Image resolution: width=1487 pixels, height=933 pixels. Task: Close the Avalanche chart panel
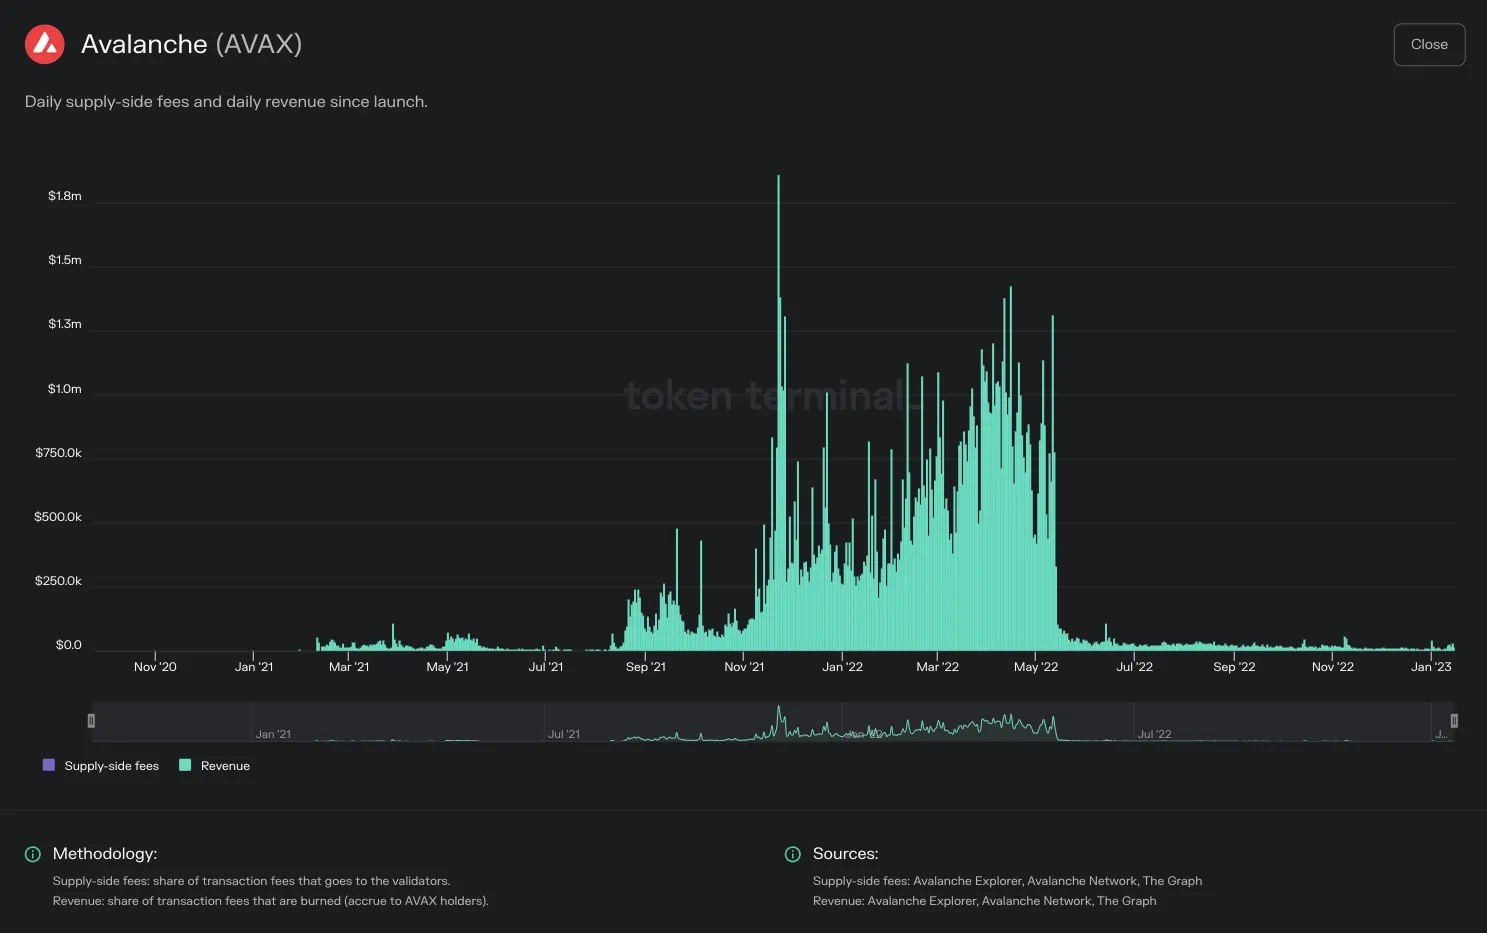coord(1429,45)
